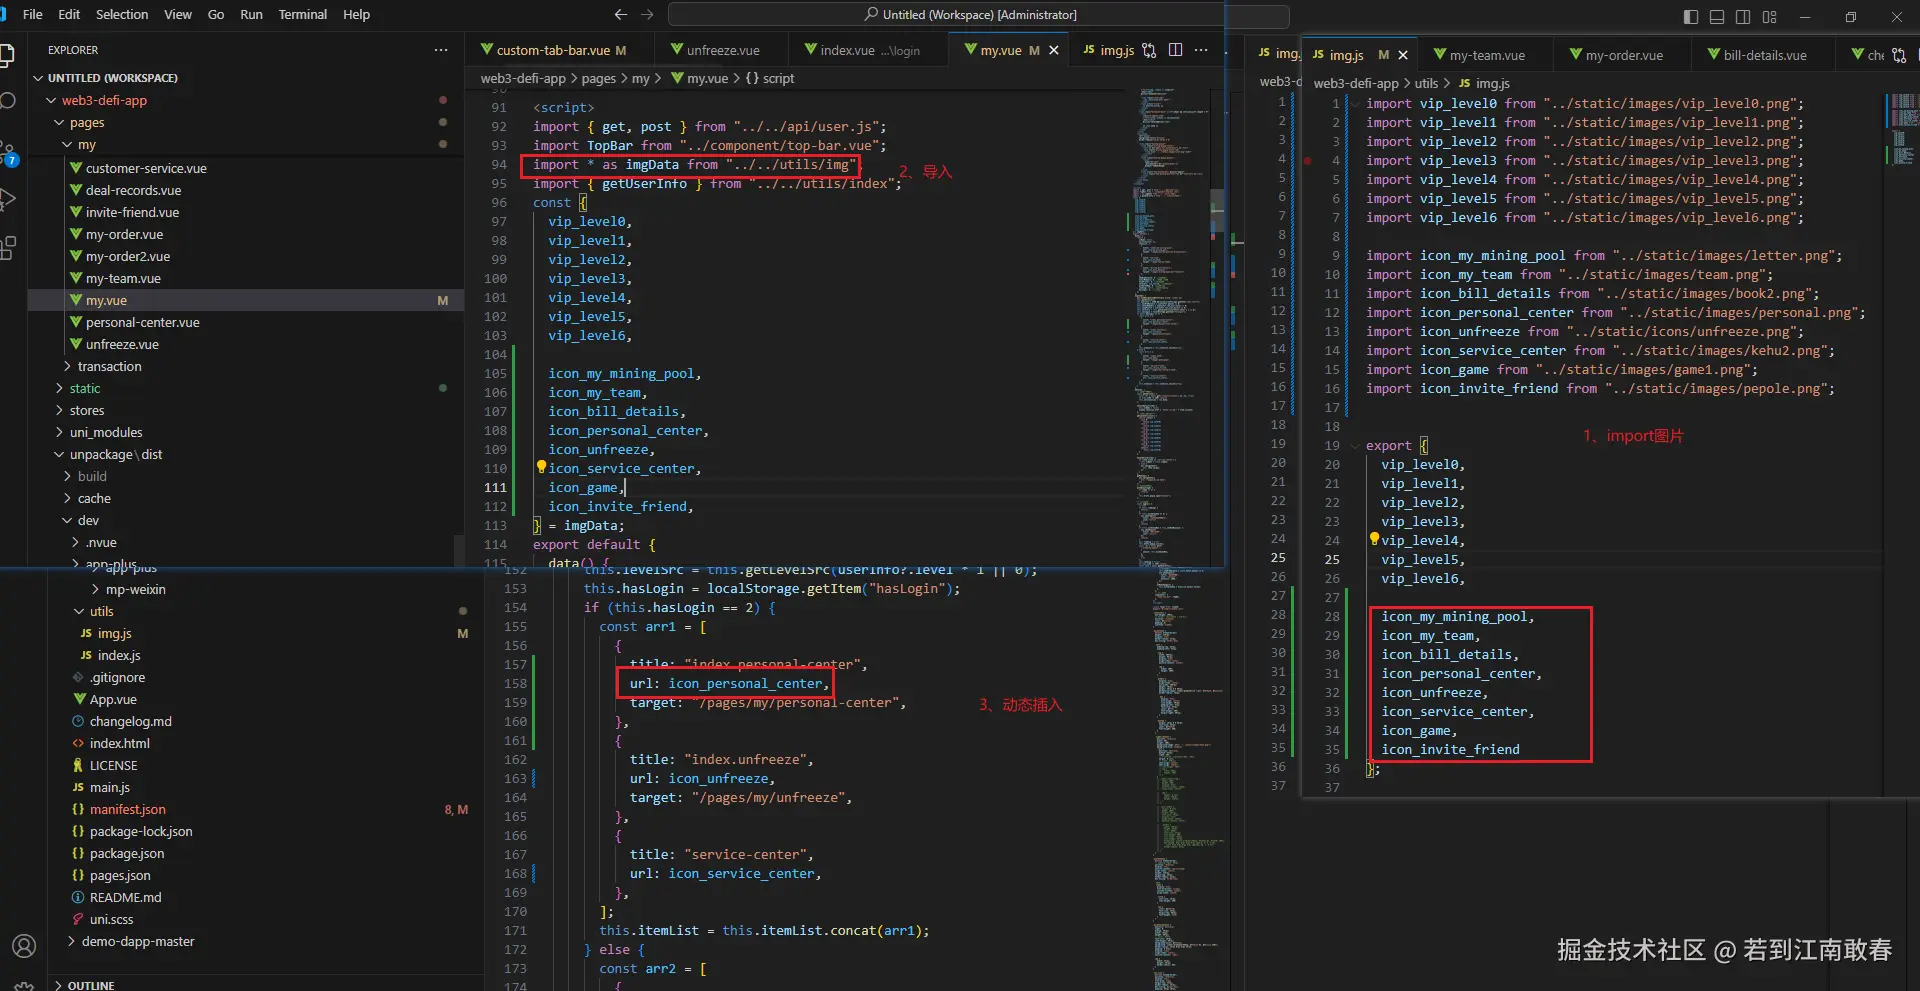Viewport: 1920px width, 991px height.
Task: Open App.vue from Explorer
Action: tap(113, 699)
